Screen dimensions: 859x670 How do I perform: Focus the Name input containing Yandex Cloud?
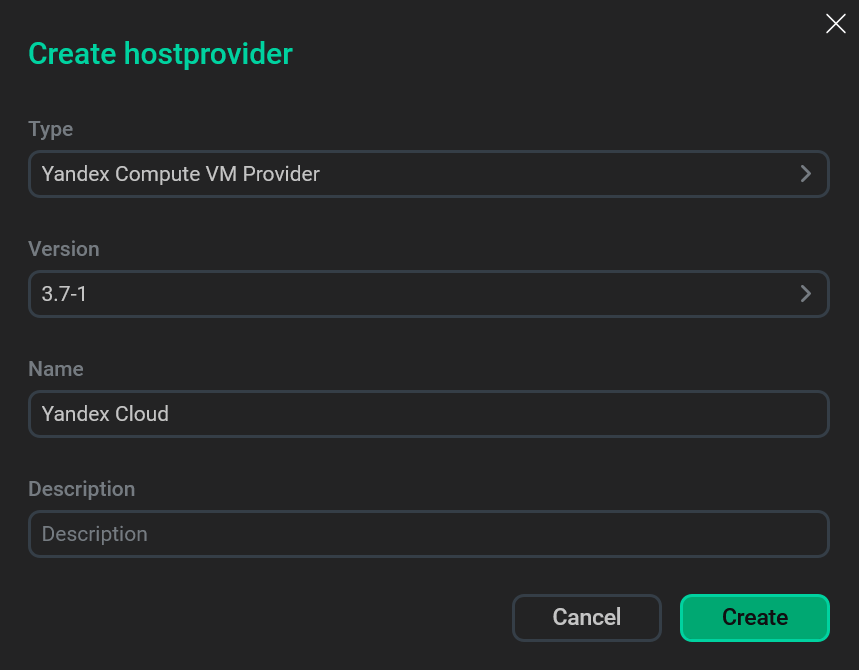tap(428, 414)
